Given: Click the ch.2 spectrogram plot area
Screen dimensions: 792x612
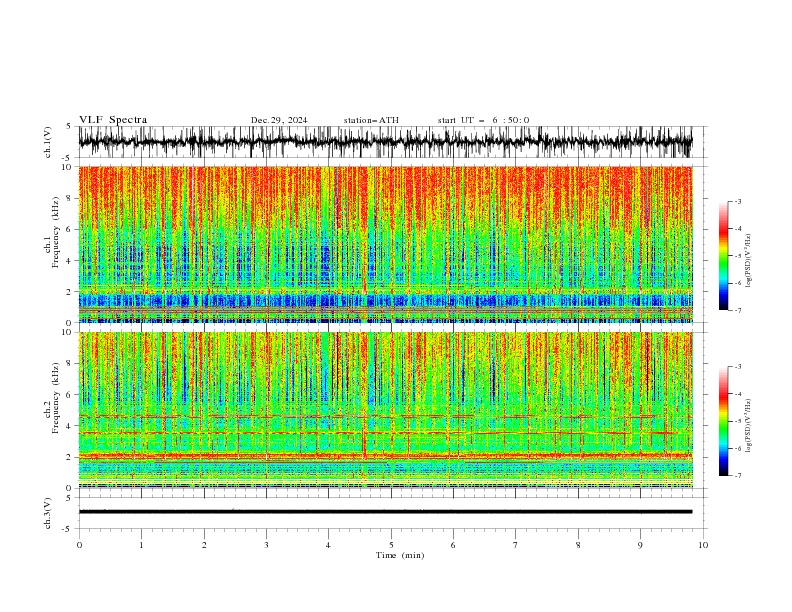Looking at the screenshot, I should (x=385, y=410).
